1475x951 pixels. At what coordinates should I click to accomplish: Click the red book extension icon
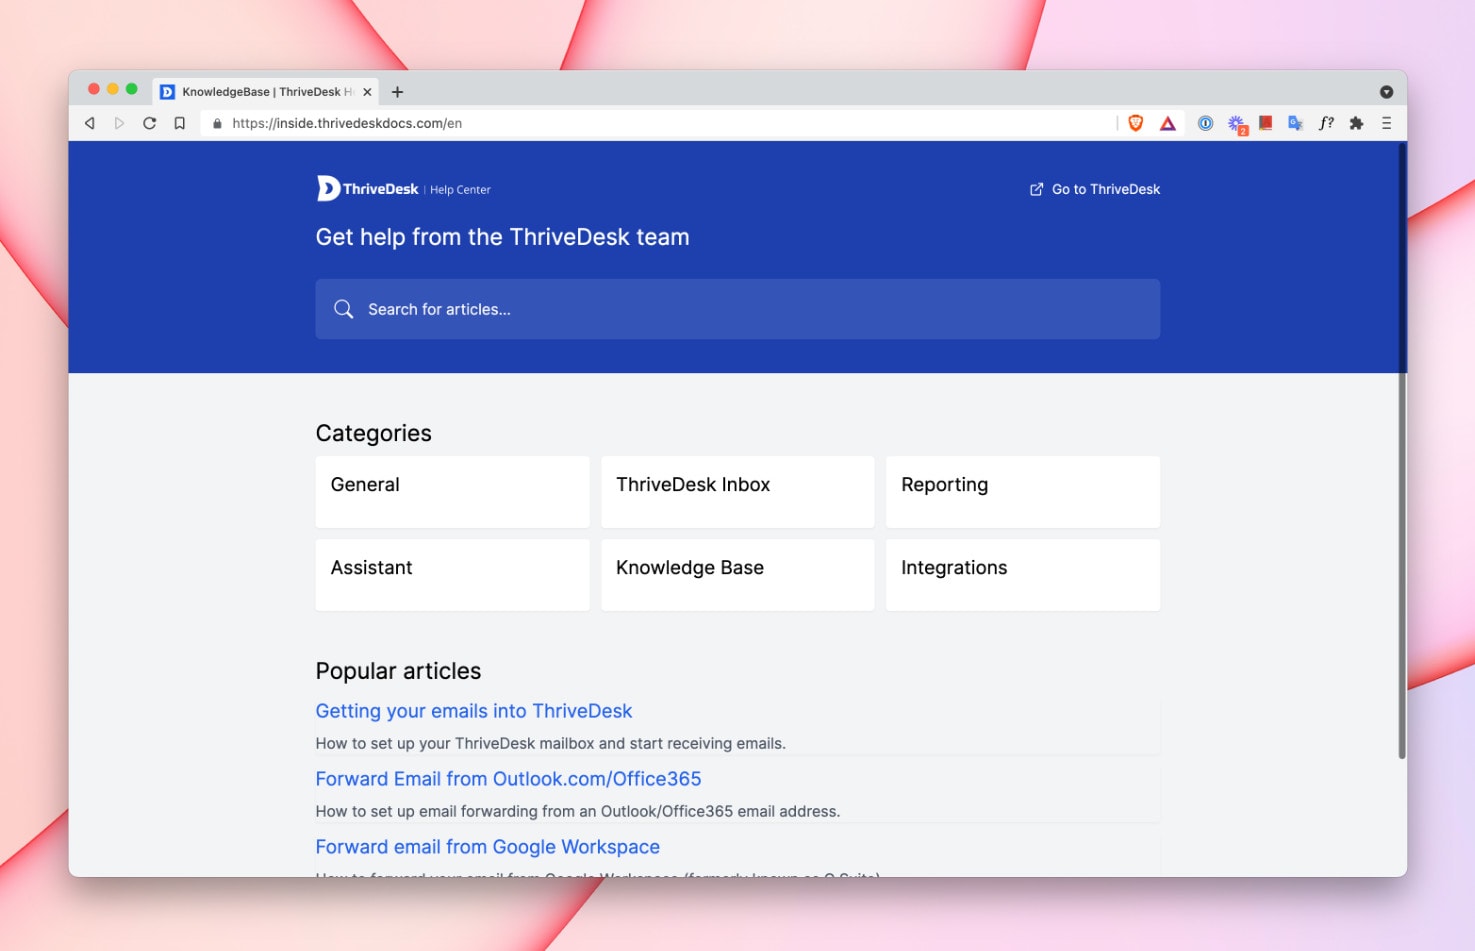(x=1266, y=123)
